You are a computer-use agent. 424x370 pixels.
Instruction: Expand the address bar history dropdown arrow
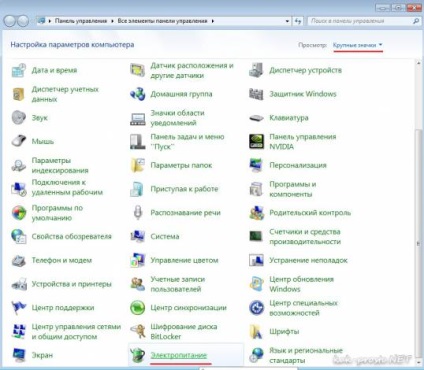tap(287, 21)
